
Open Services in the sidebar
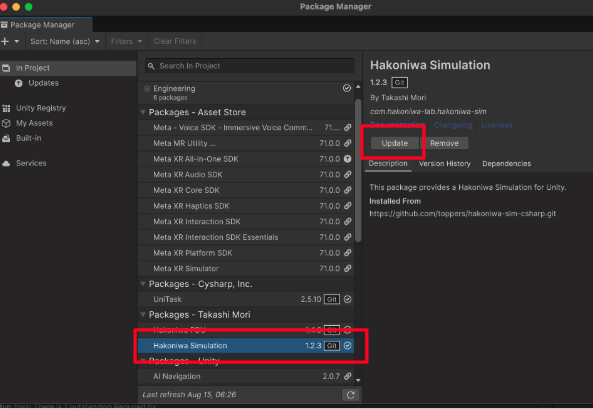pos(31,163)
